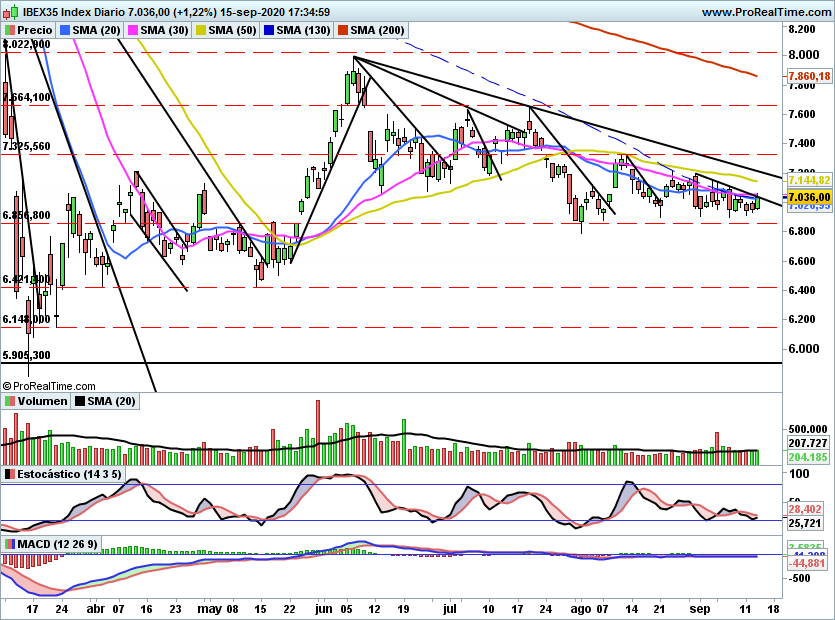Screen dimensions: 835x620
Task: Click the Volumen indicator icon
Action: [x=10, y=399]
